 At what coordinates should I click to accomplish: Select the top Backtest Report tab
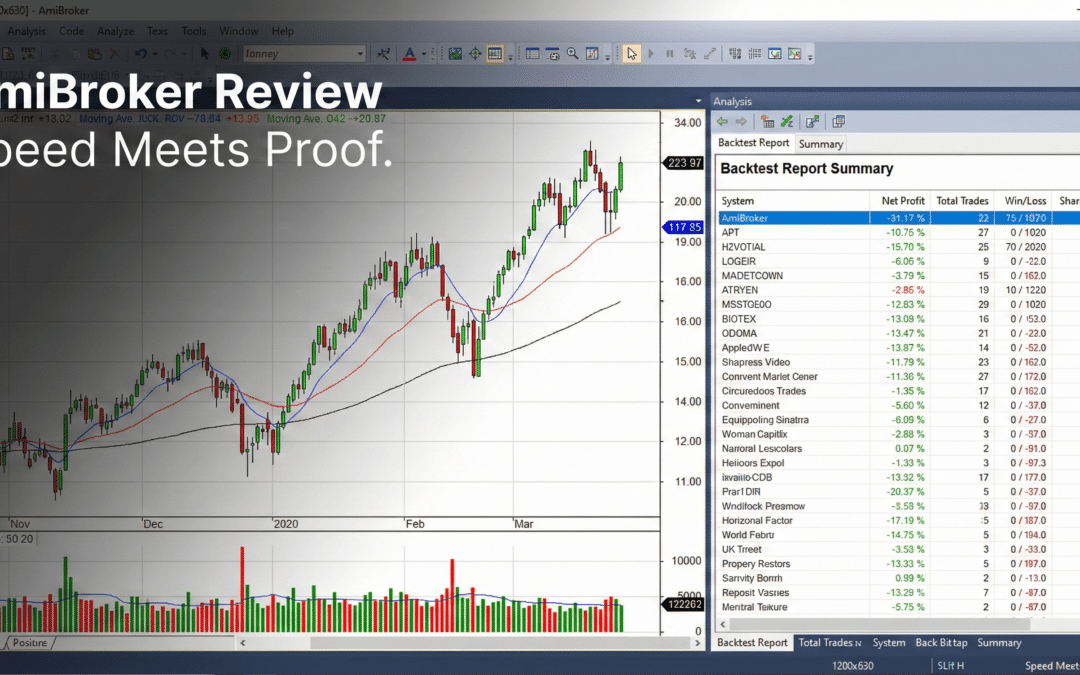[754, 143]
